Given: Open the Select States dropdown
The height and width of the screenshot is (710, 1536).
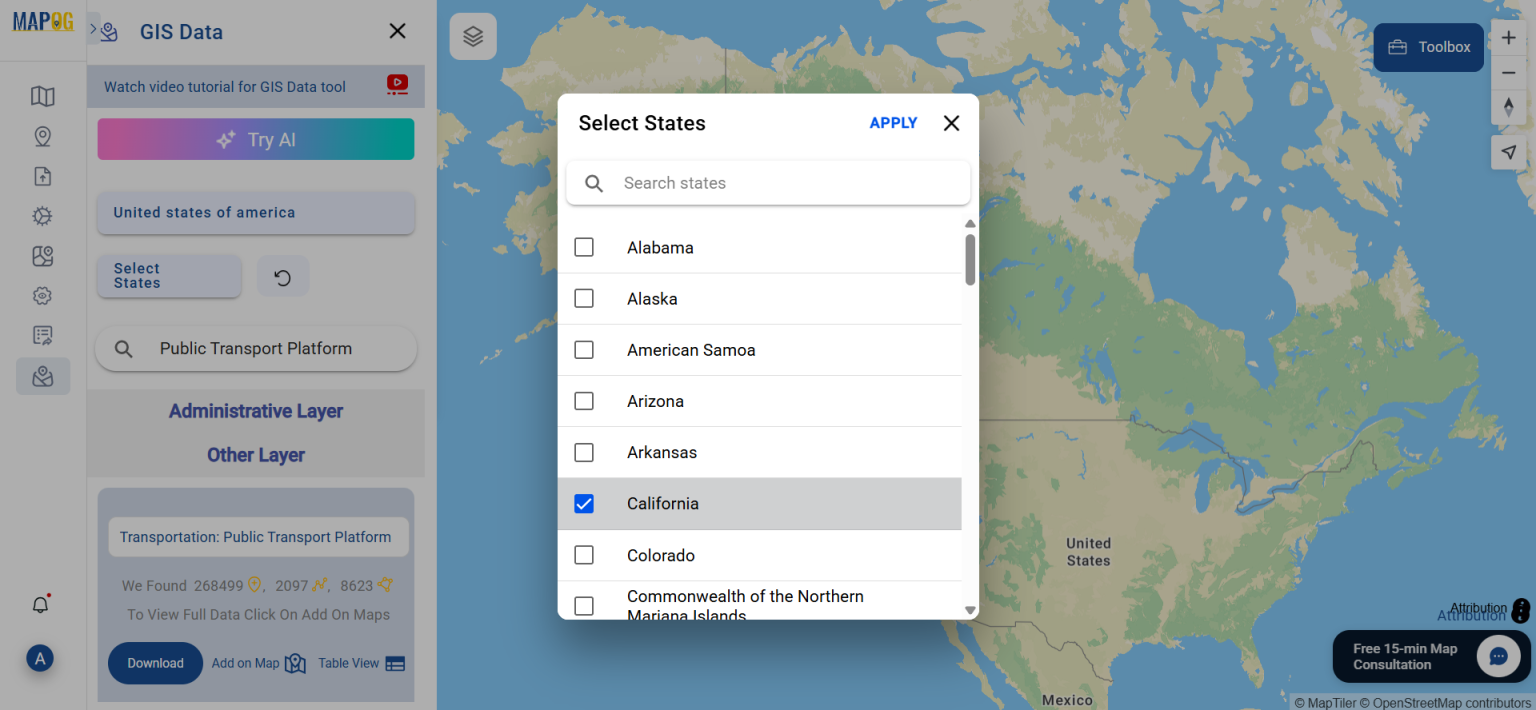Looking at the screenshot, I should (x=169, y=276).
